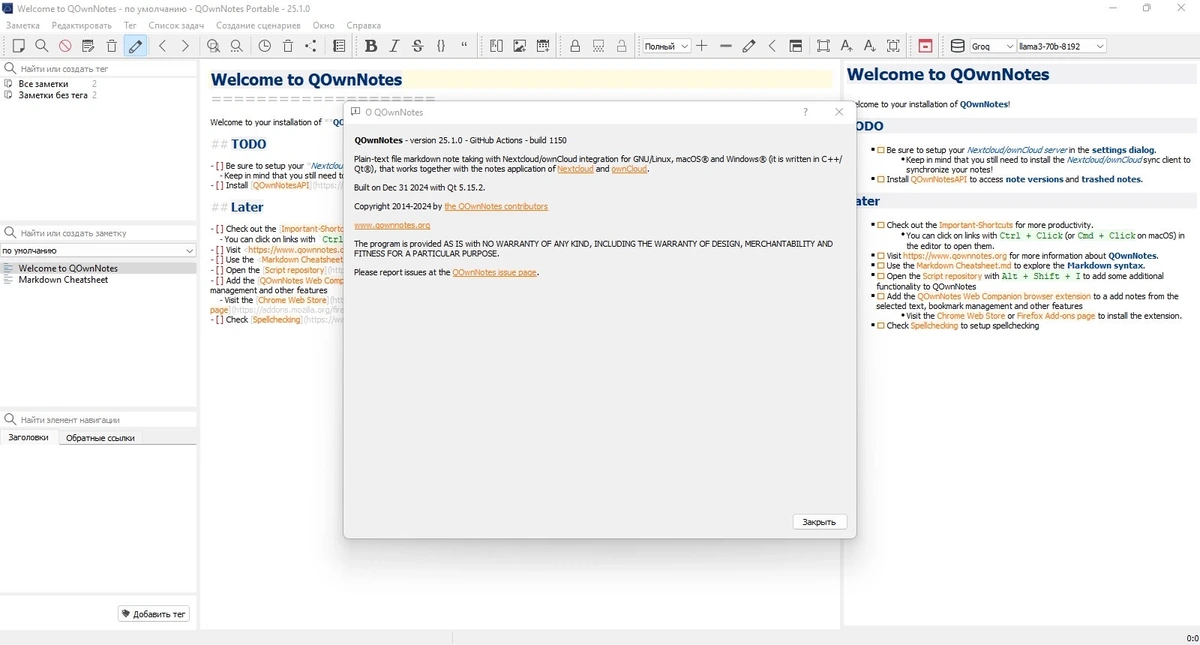1200x645 pixels.
Task: Open the llama3-70b-8192 model dropdown
Action: [x=1061, y=46]
